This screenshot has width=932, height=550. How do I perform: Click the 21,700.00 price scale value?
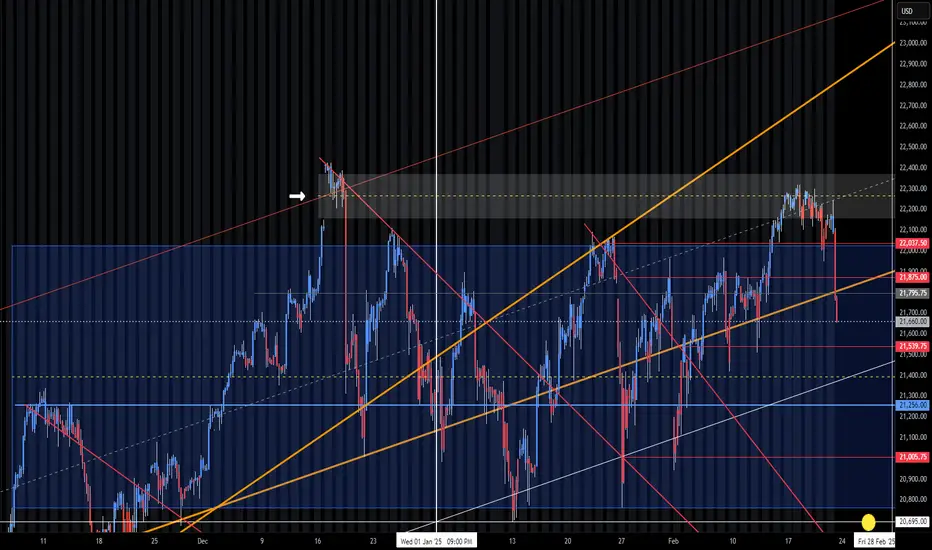[913, 312]
